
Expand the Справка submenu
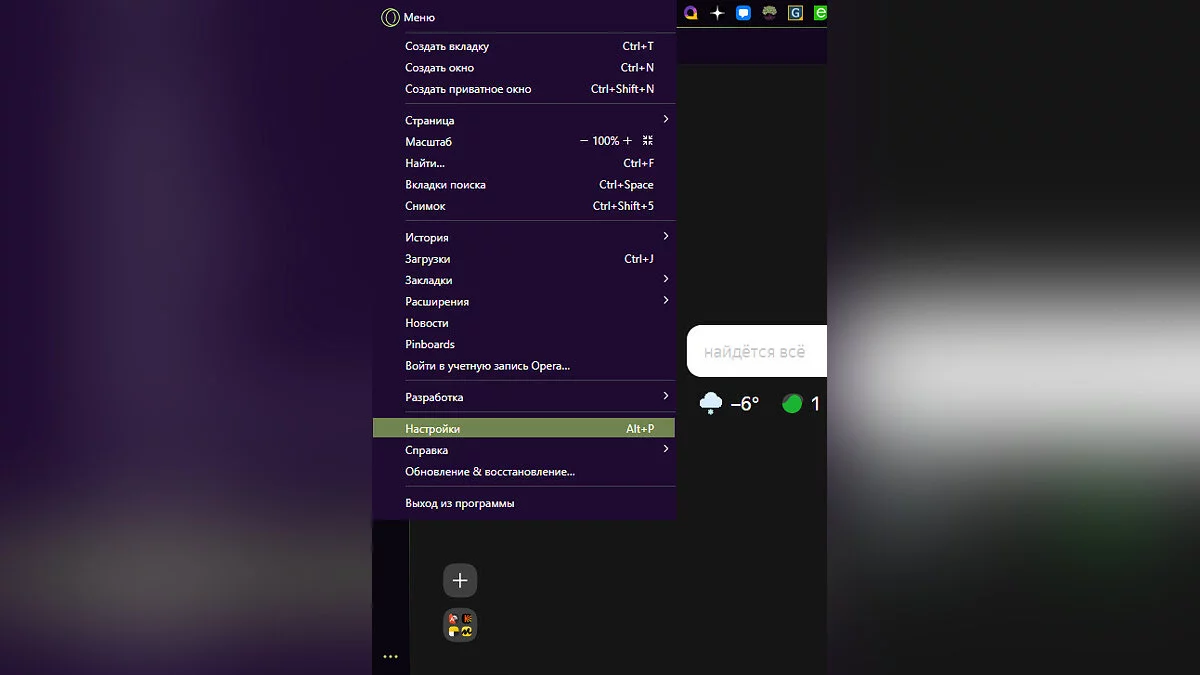[x=524, y=450]
